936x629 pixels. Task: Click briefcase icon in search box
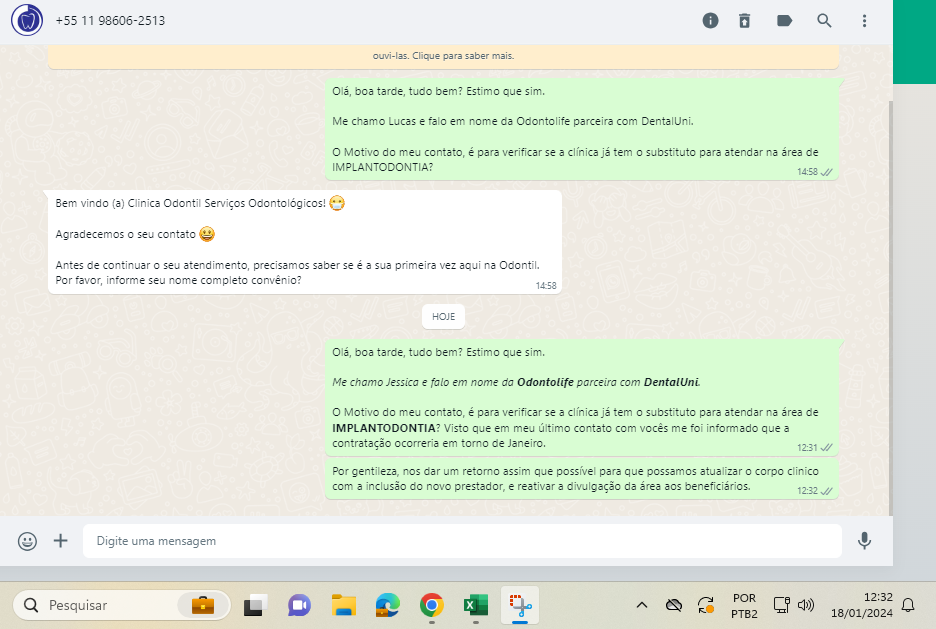(203, 605)
